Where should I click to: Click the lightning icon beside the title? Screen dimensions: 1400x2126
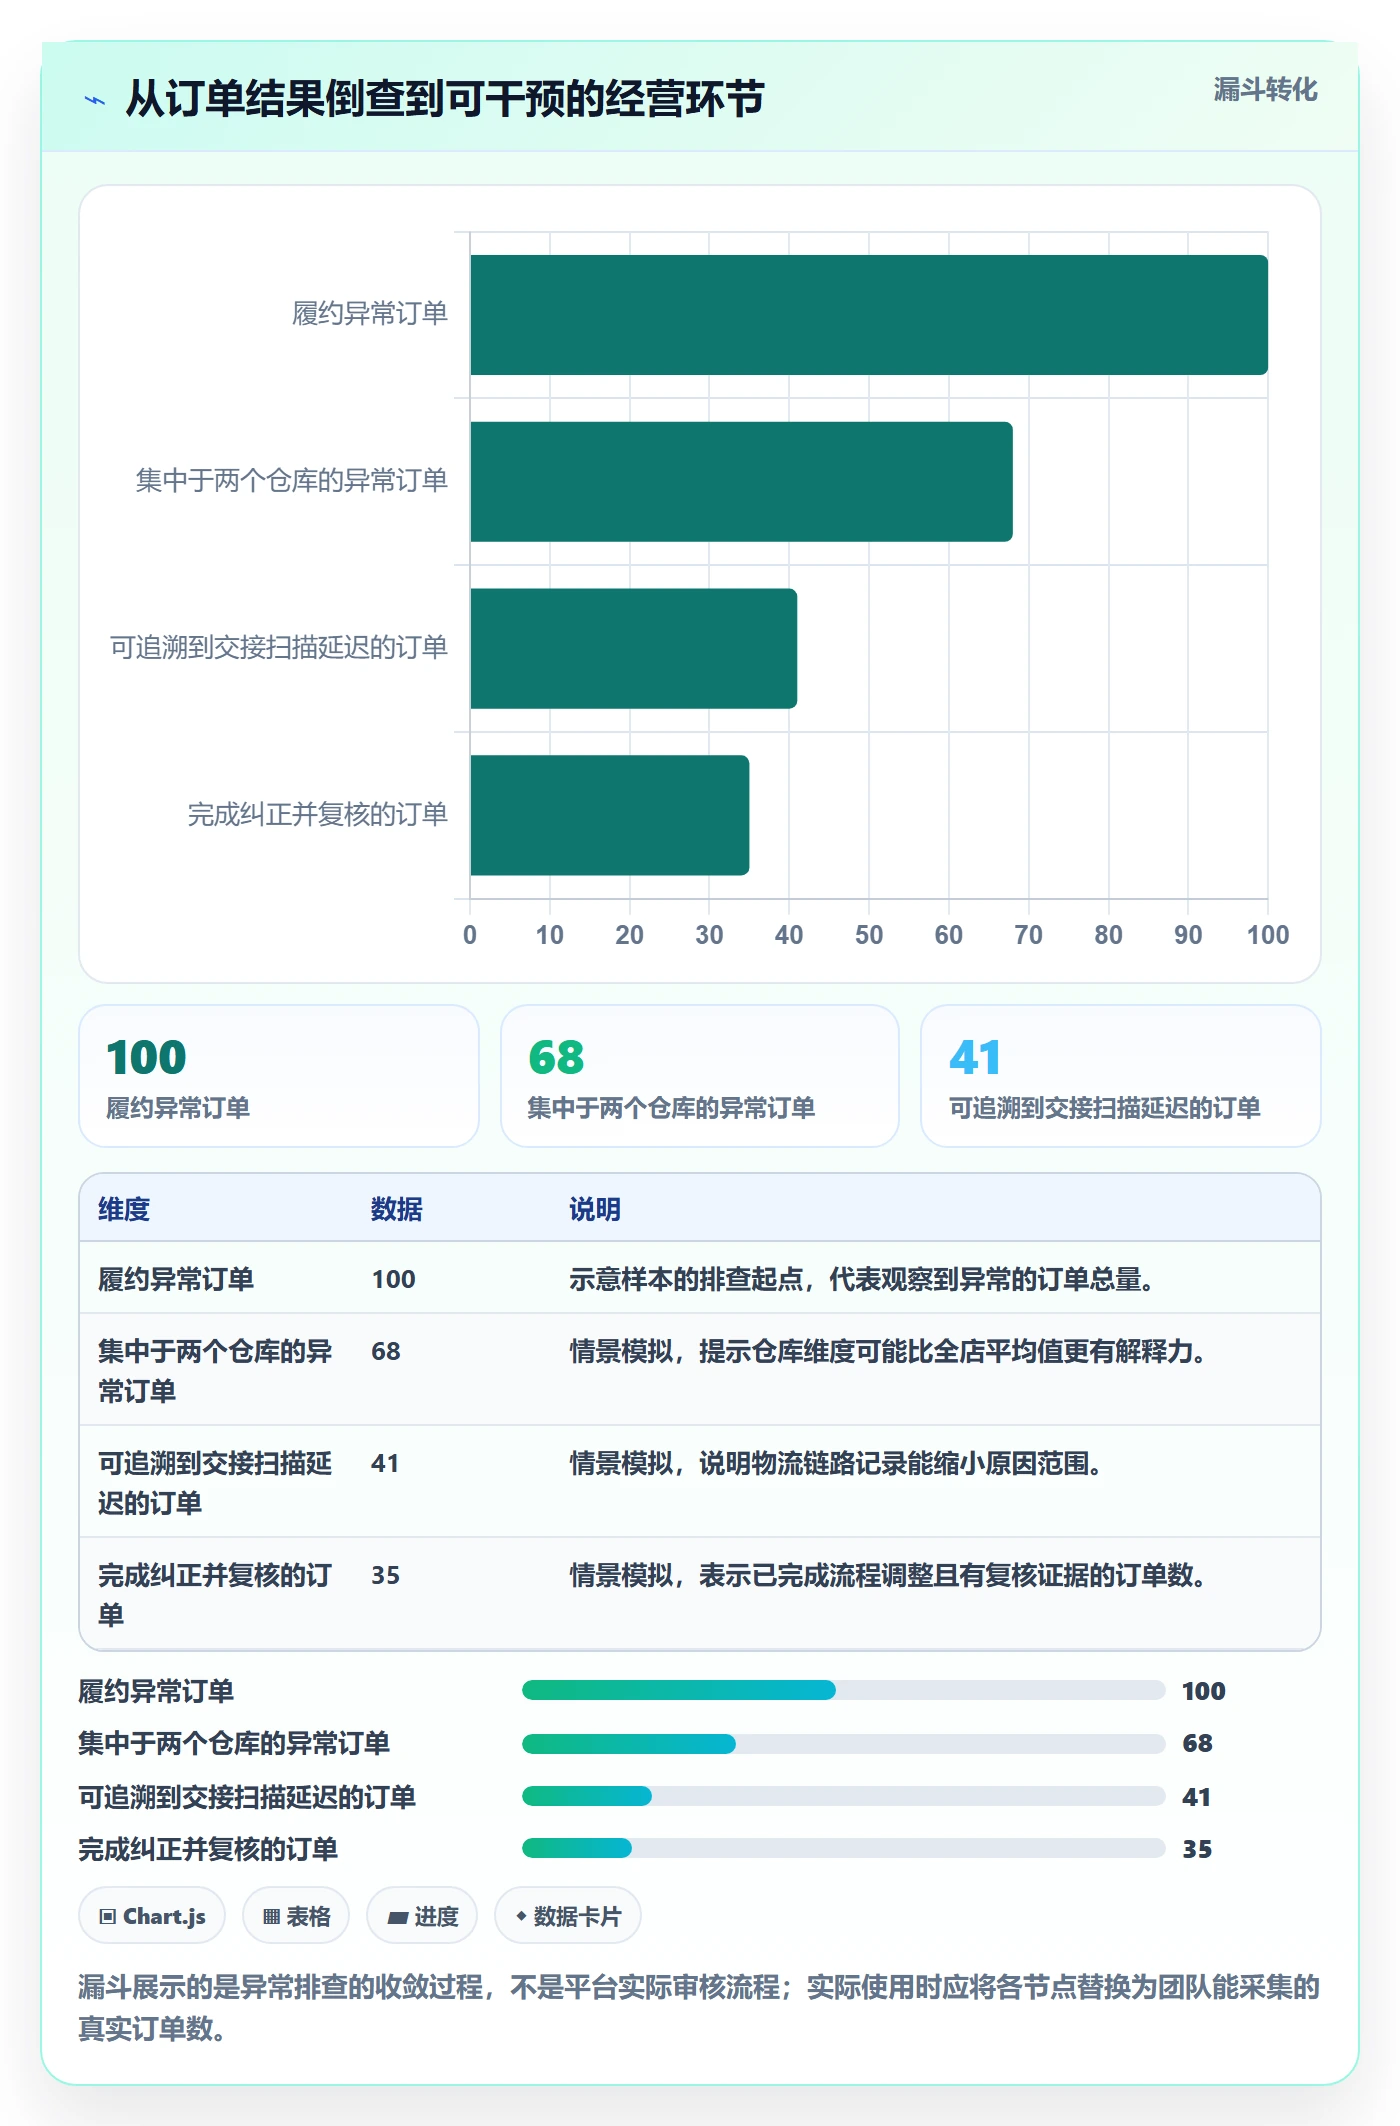(x=94, y=100)
